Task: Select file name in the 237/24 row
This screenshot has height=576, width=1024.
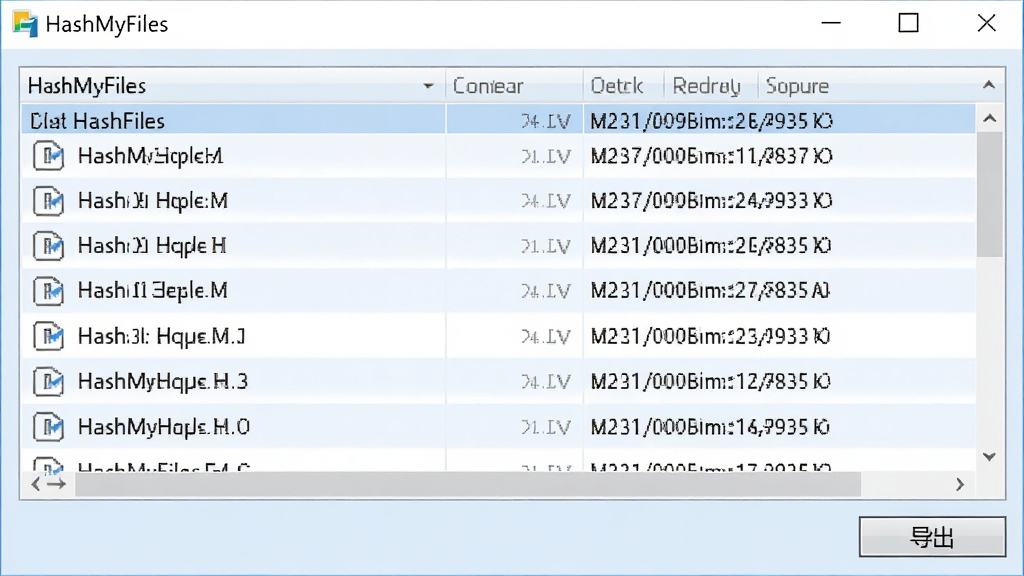Action: point(153,200)
